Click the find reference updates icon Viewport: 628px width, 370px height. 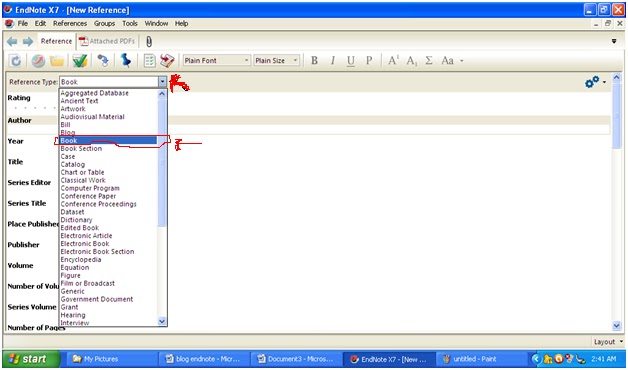click(103, 61)
